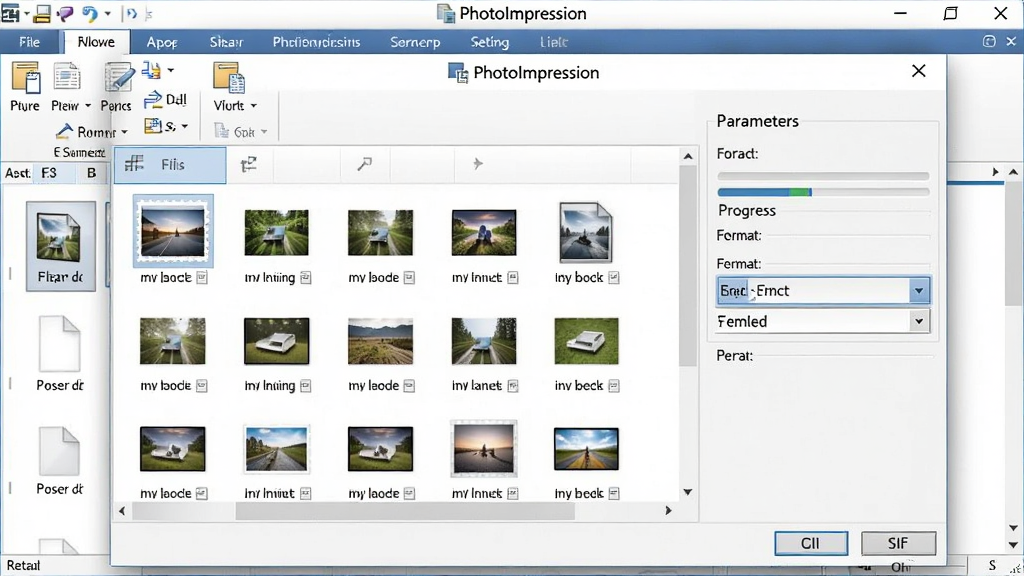The width and height of the screenshot is (1024, 576).
Task: Switch to the Sernerp ribbon tab
Action: pos(415,42)
